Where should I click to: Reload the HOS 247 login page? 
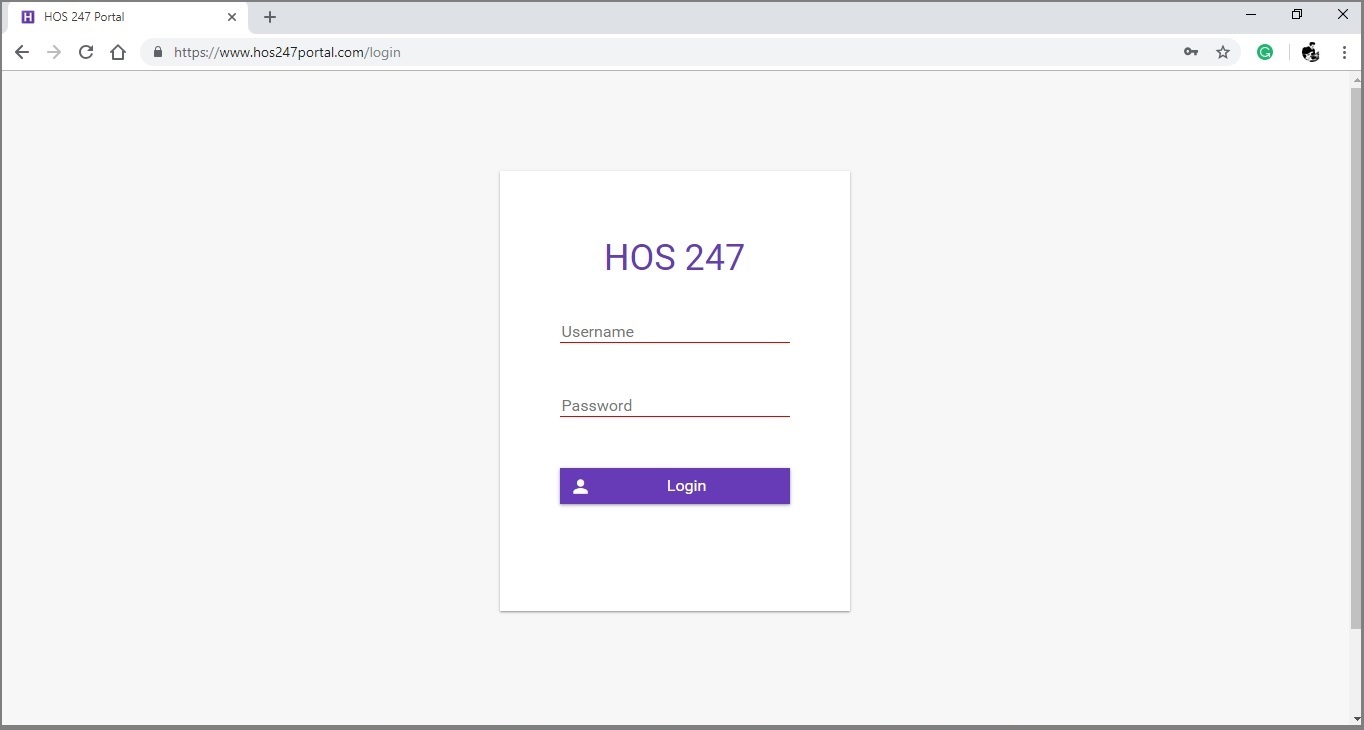86,52
